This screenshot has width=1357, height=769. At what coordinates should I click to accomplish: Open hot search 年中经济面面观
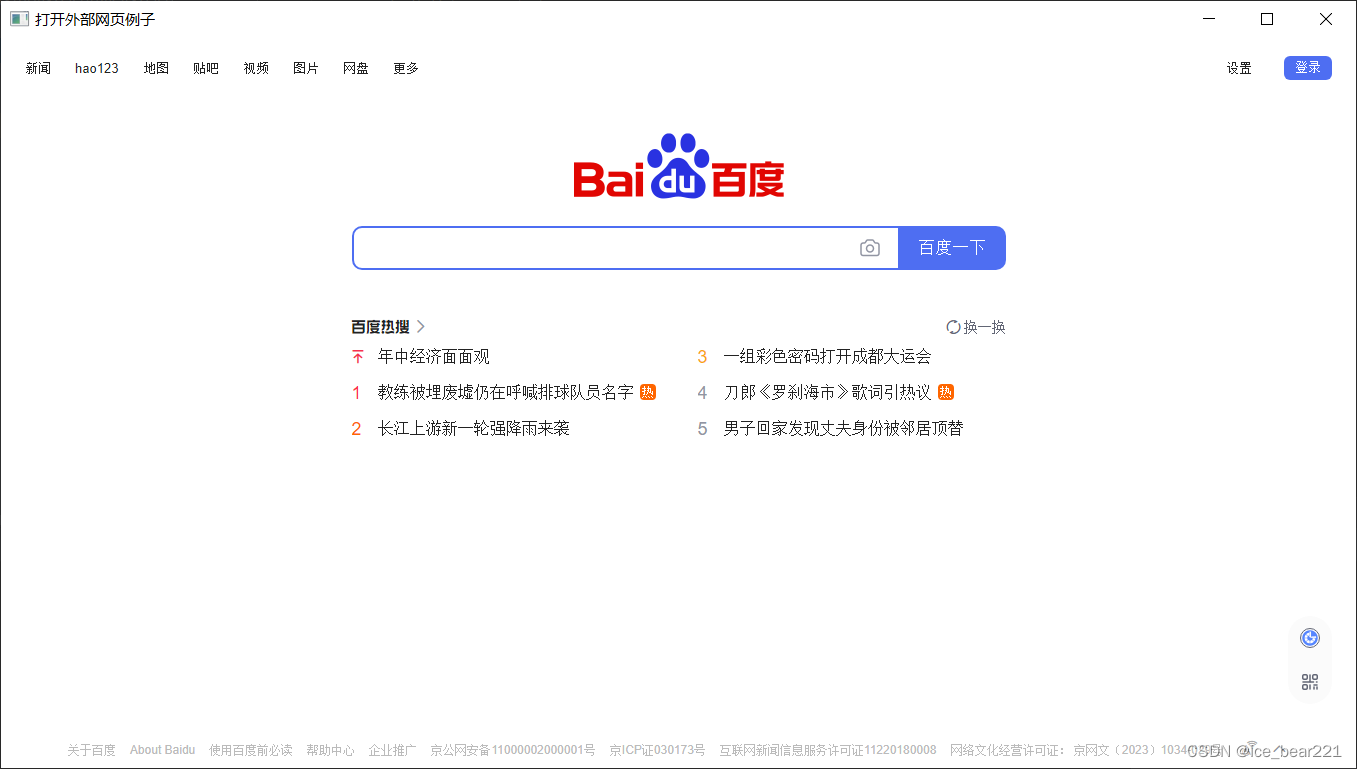click(434, 357)
